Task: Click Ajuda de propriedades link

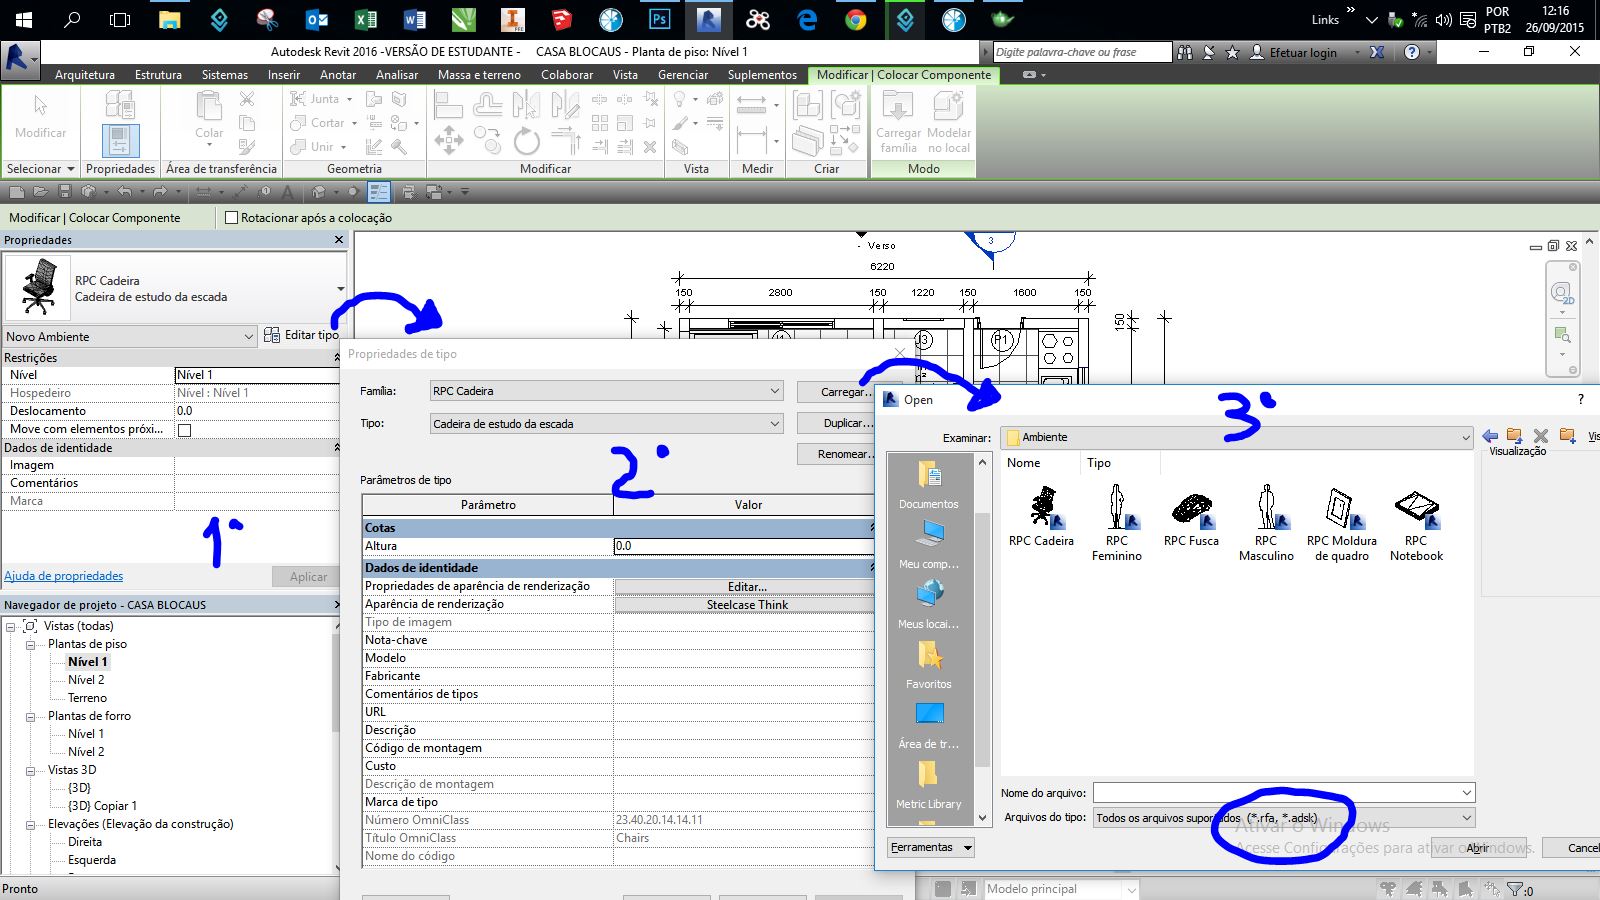Action: [x=64, y=576]
